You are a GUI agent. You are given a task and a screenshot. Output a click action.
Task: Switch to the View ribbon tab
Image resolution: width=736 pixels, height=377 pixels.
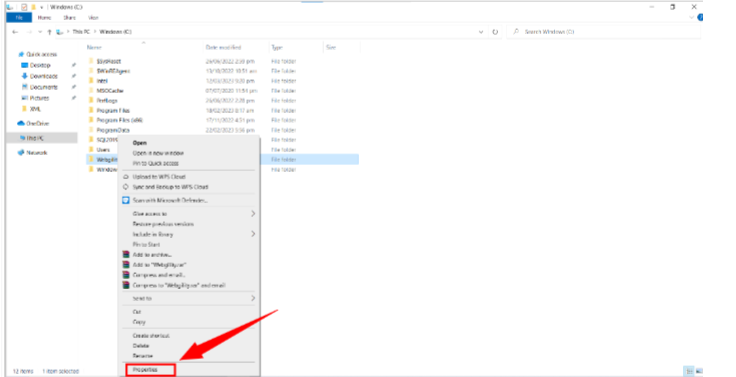point(93,18)
